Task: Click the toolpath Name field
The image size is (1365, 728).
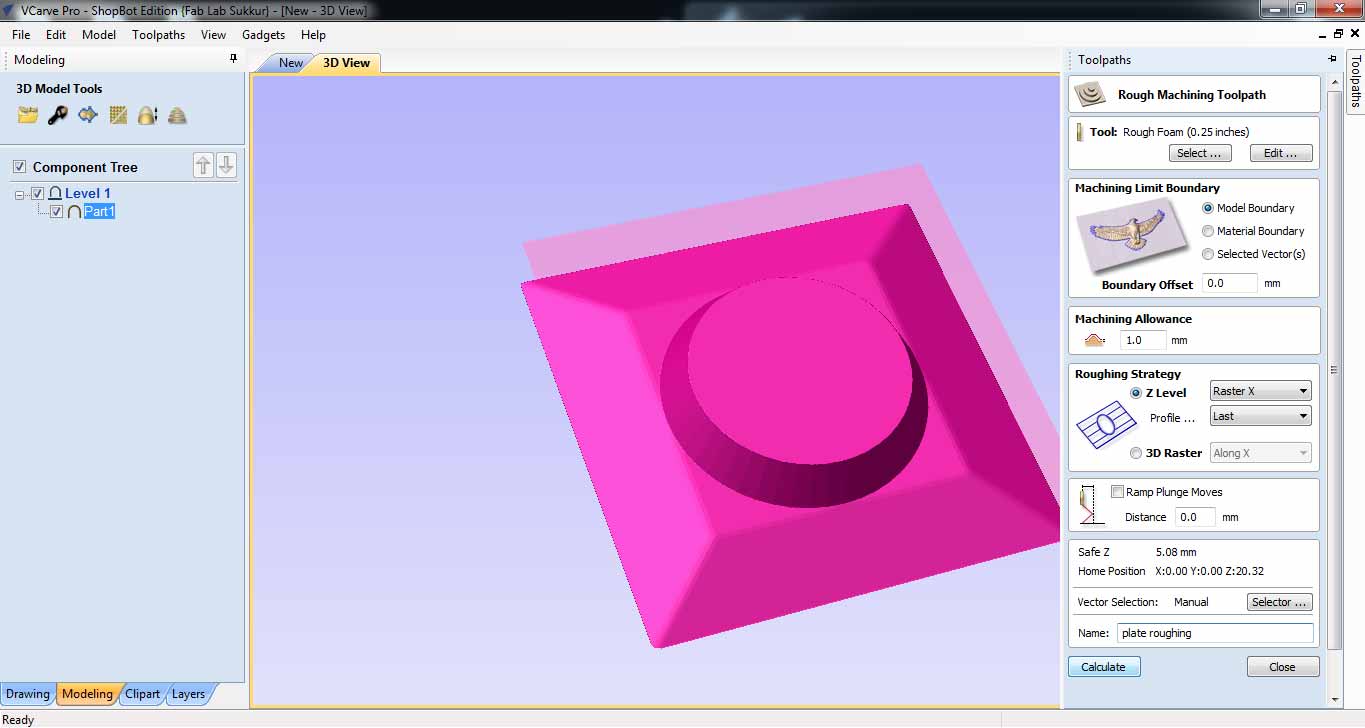Action: tap(1215, 633)
